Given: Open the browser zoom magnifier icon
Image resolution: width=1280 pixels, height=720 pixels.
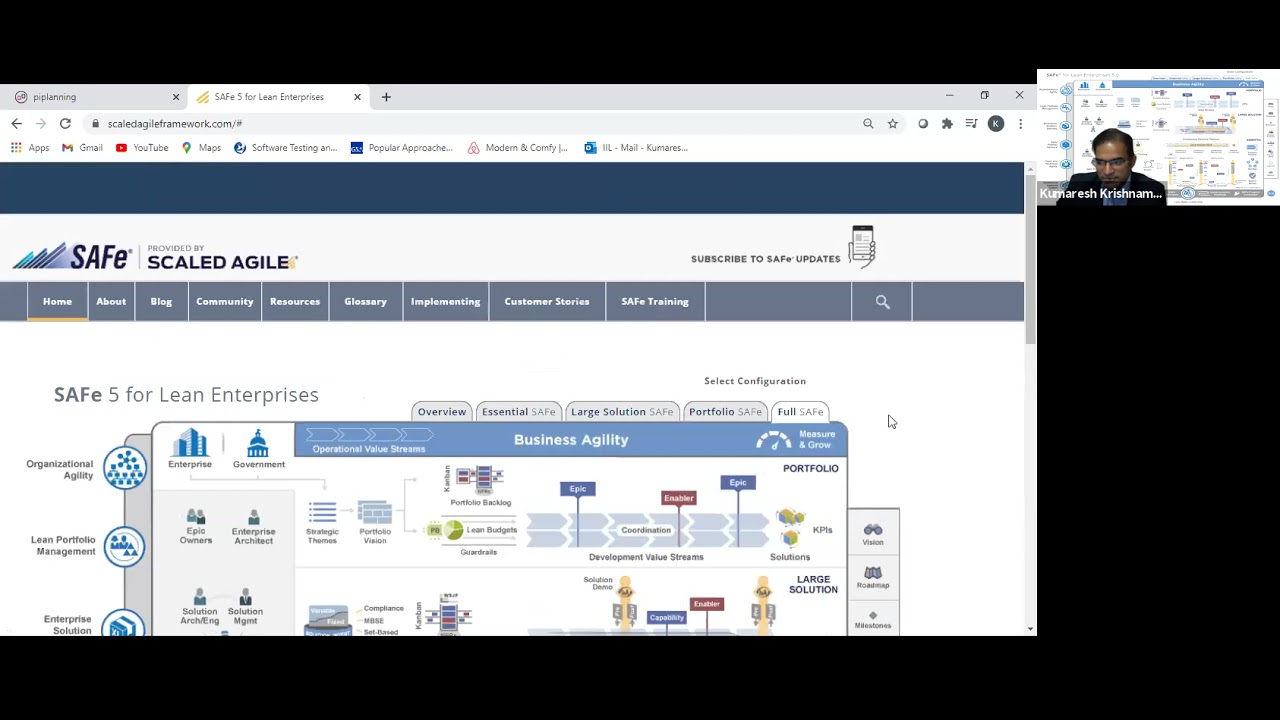Looking at the screenshot, I should click(x=868, y=123).
